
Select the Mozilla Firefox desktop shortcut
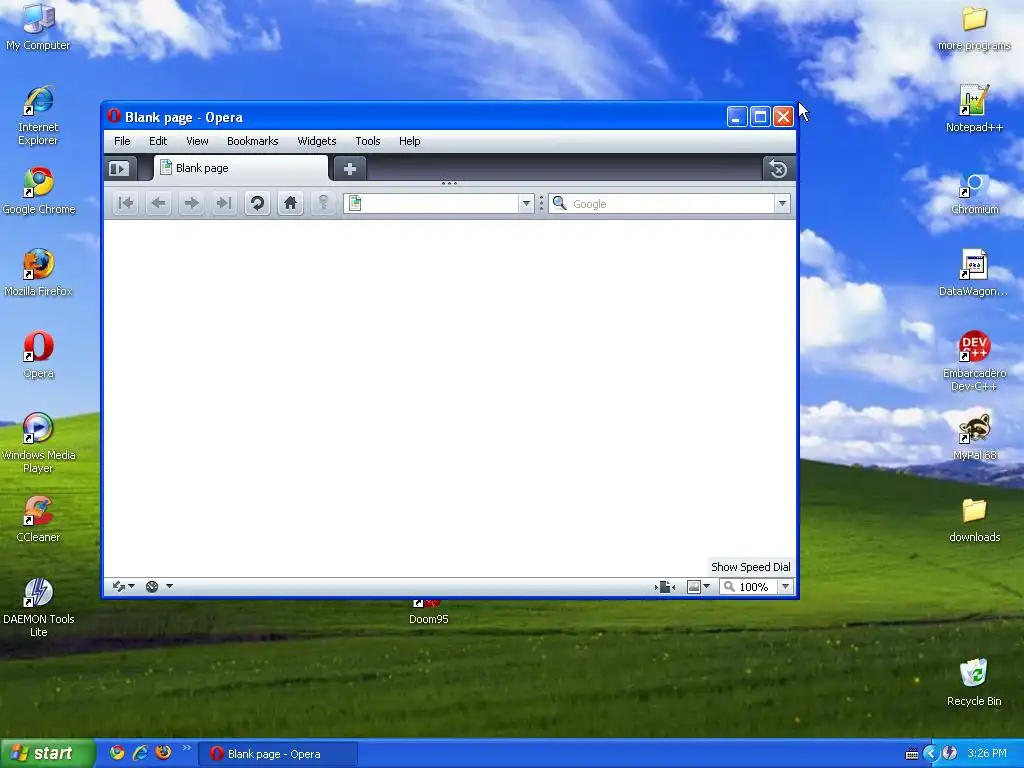coord(38,273)
